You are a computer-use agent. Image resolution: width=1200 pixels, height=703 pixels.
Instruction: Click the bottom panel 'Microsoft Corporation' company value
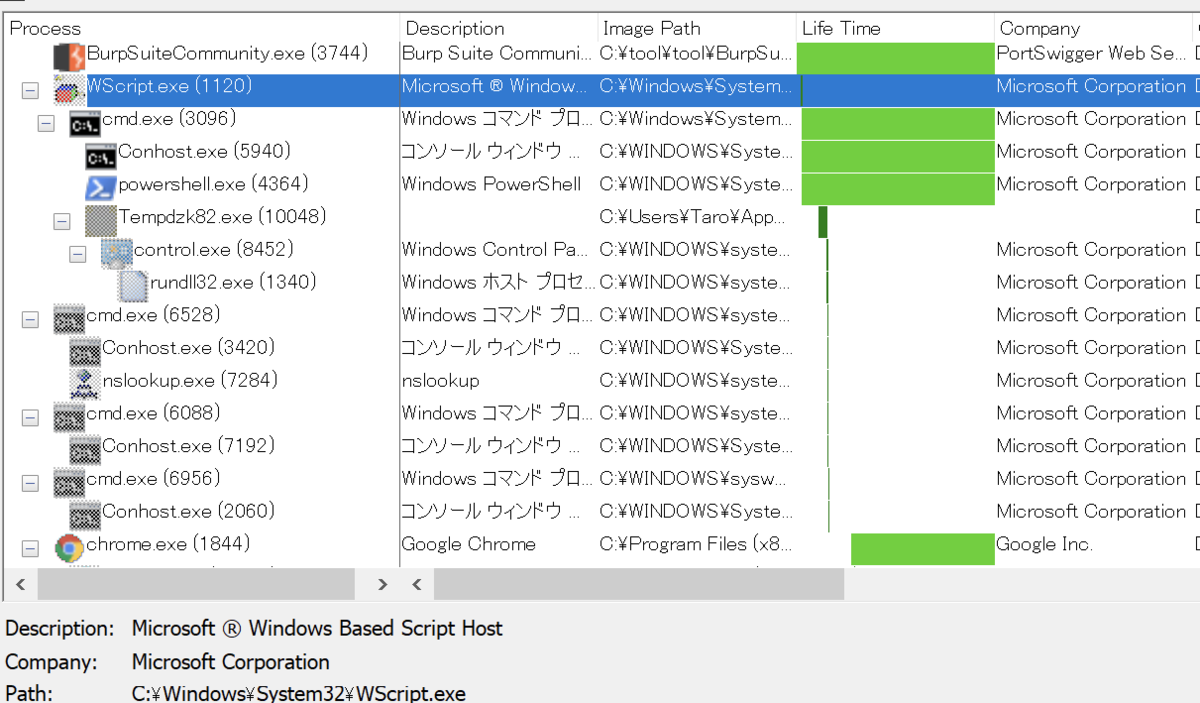pyautogui.click(x=231, y=662)
